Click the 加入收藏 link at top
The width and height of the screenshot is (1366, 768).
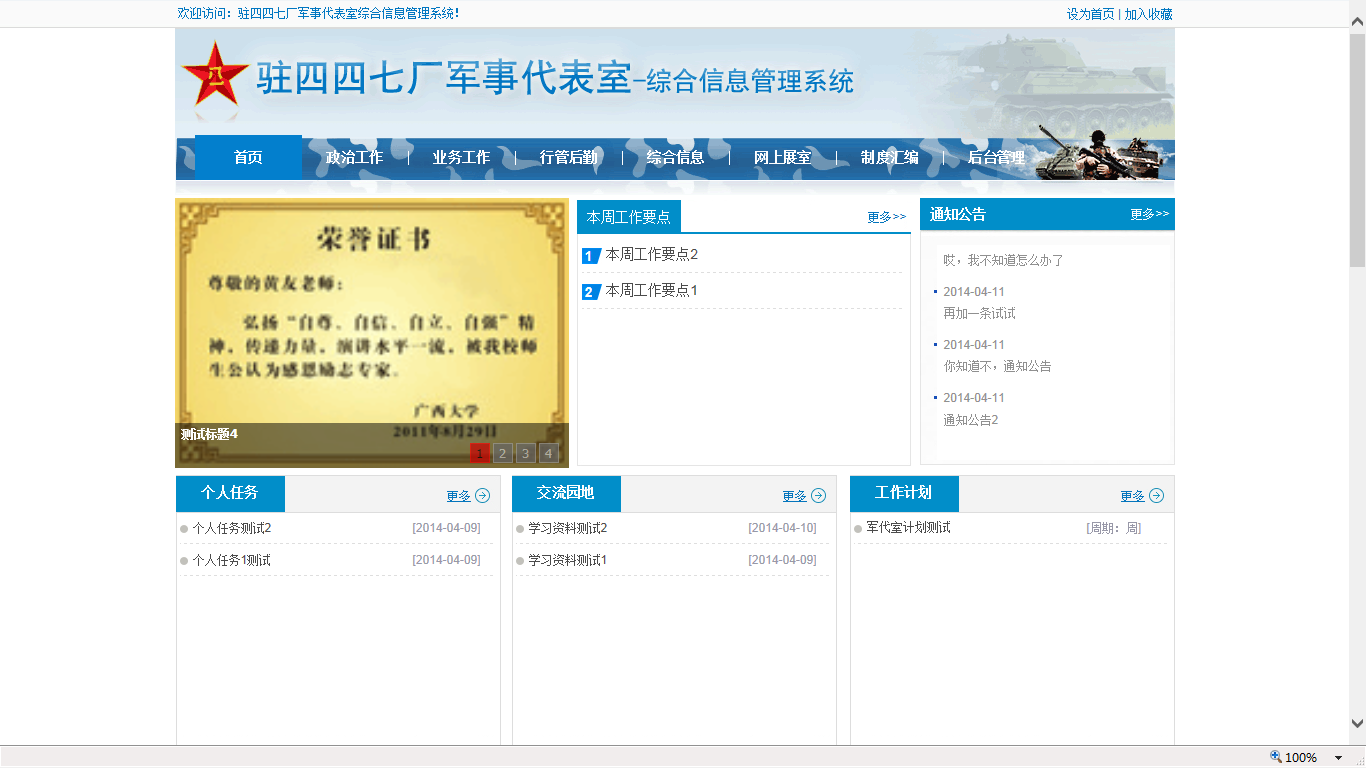[x=1148, y=14]
